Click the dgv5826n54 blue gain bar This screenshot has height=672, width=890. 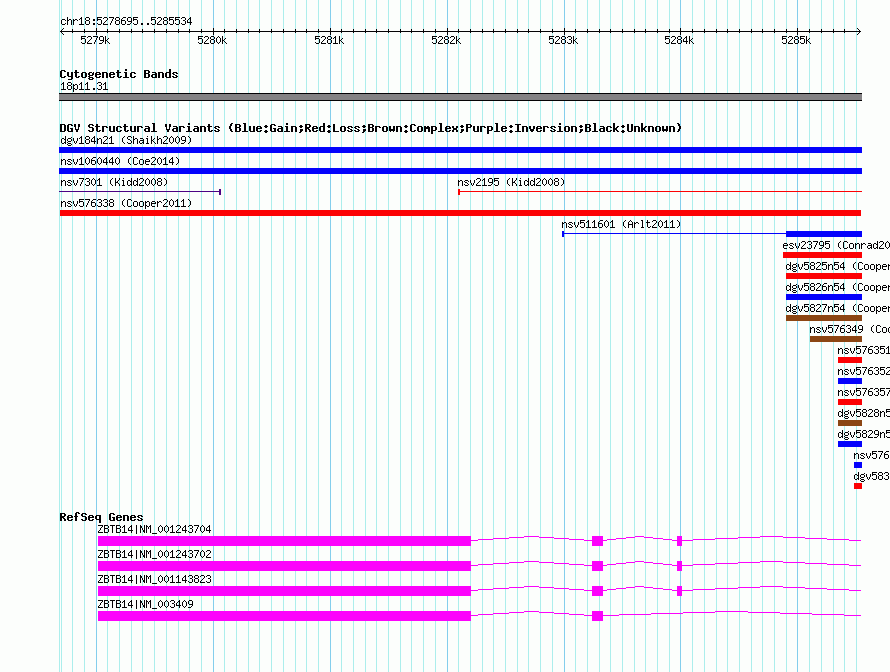click(824, 297)
